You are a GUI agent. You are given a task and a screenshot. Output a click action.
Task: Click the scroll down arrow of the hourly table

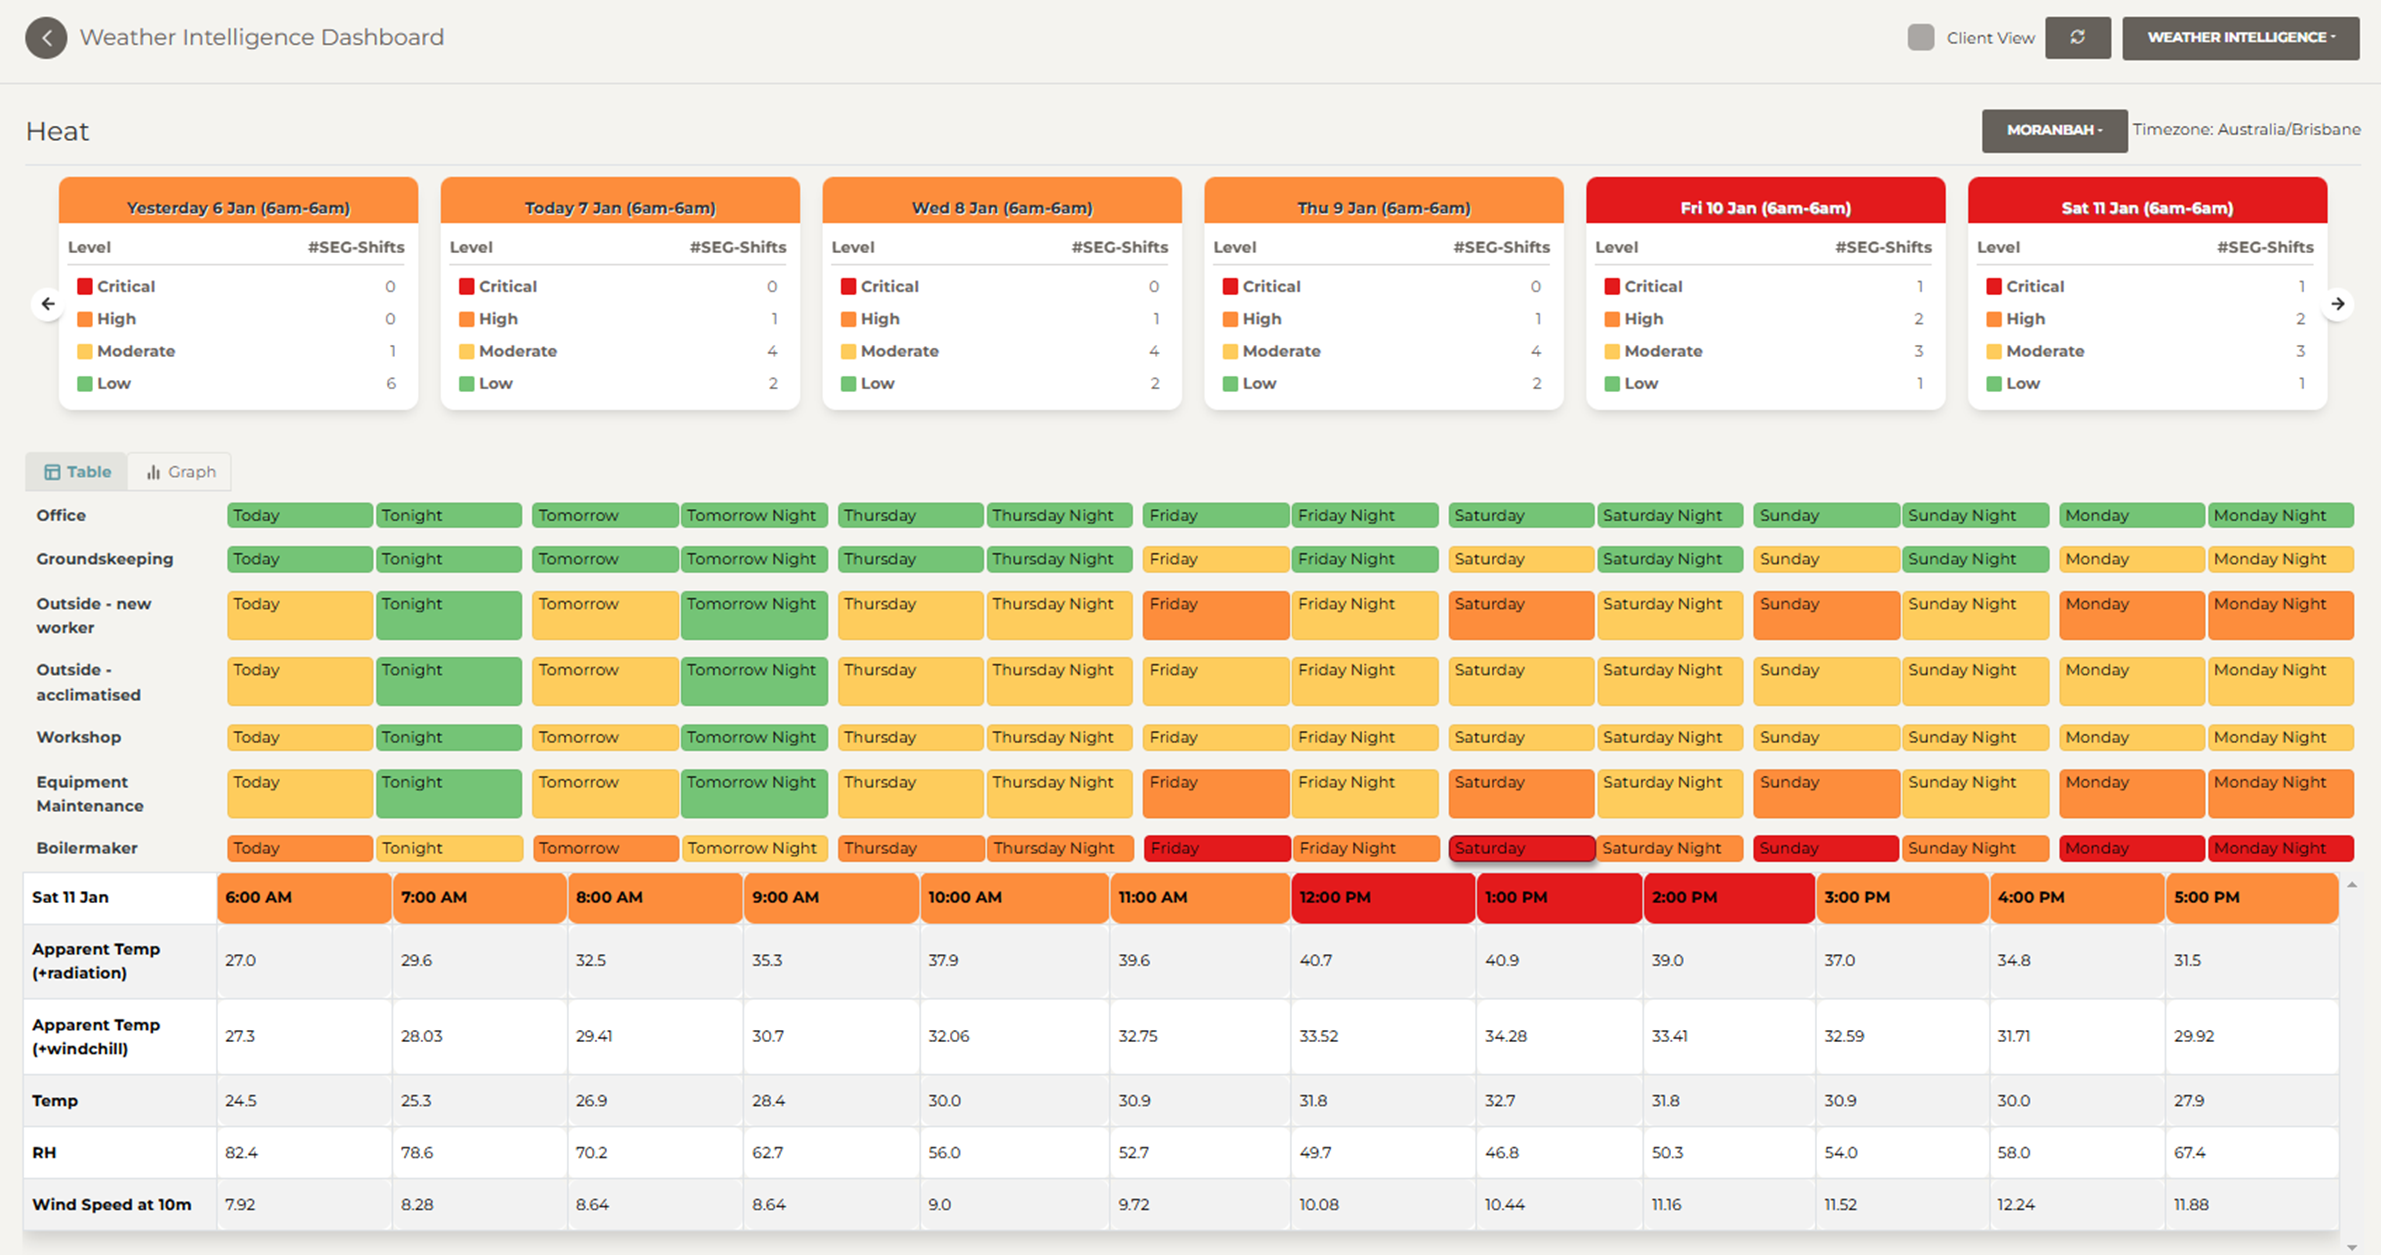(2352, 1247)
